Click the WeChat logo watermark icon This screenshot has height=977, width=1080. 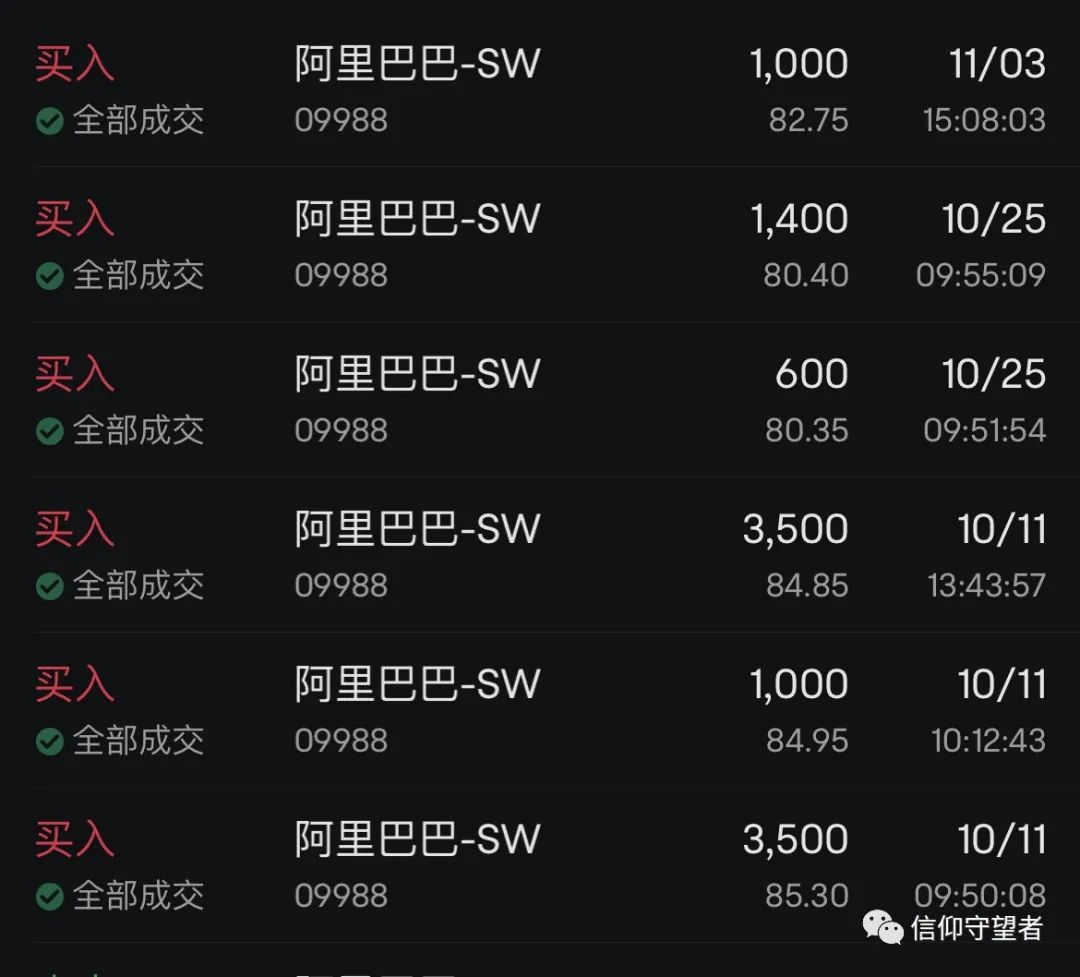point(883,927)
